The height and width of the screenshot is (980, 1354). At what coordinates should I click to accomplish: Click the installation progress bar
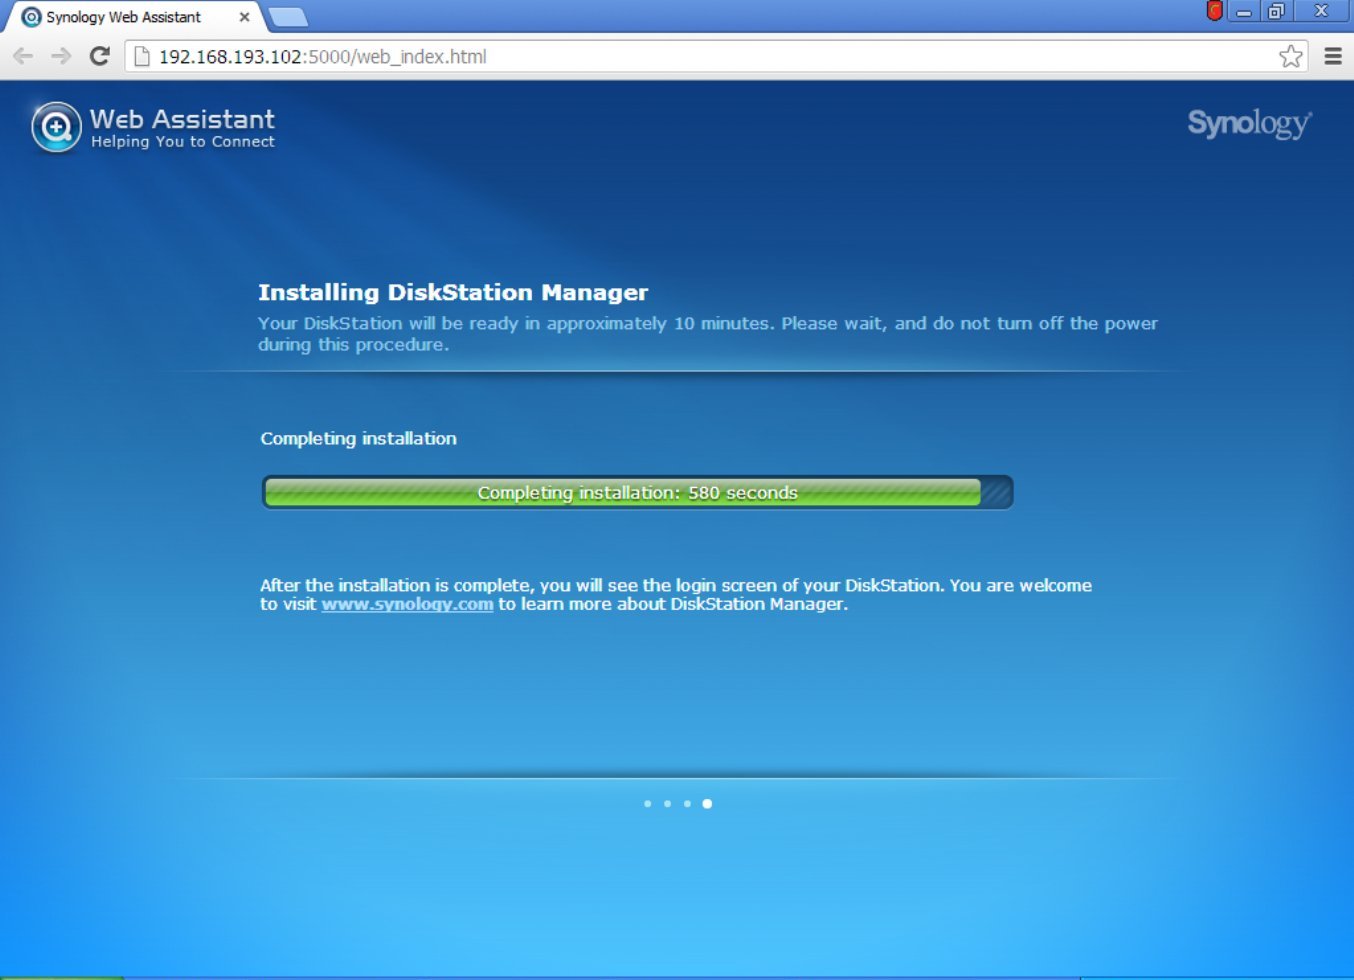tap(637, 492)
